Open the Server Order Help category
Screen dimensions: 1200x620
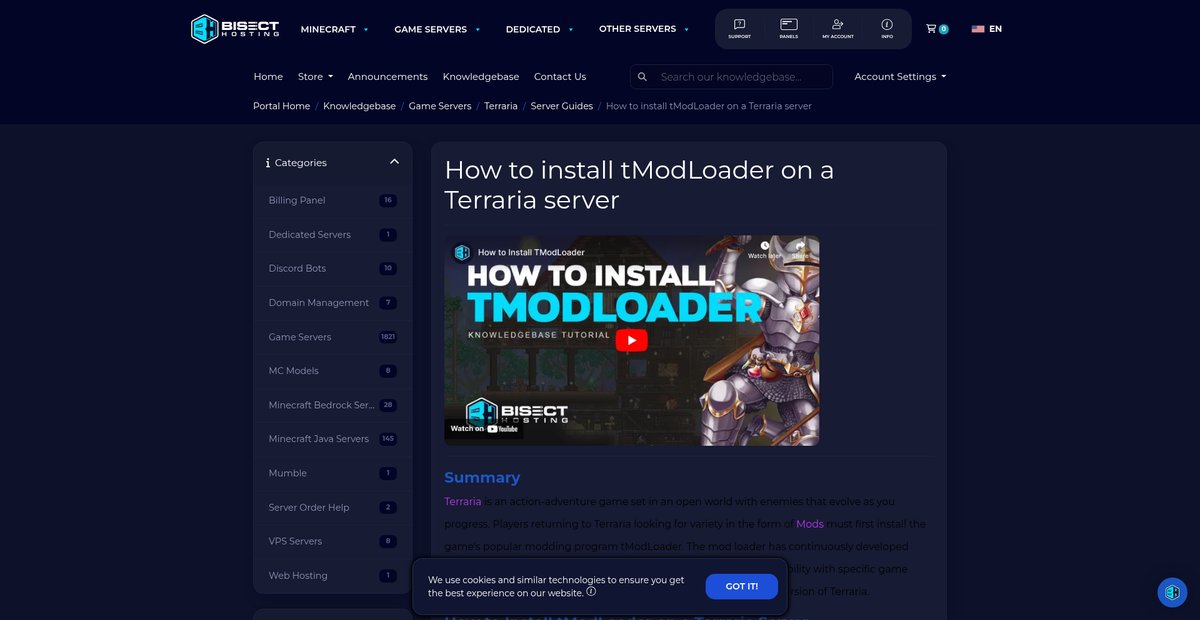click(x=333, y=507)
